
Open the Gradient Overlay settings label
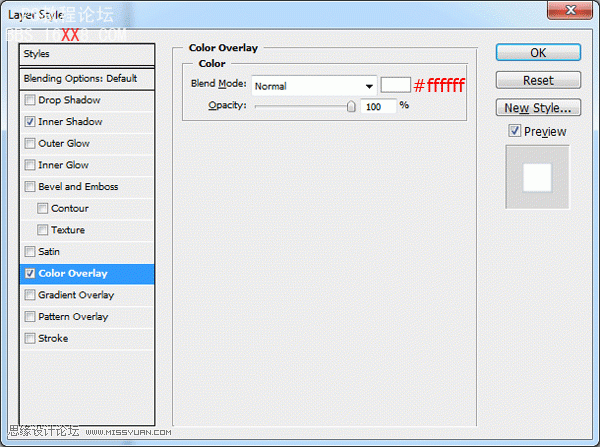(x=76, y=295)
